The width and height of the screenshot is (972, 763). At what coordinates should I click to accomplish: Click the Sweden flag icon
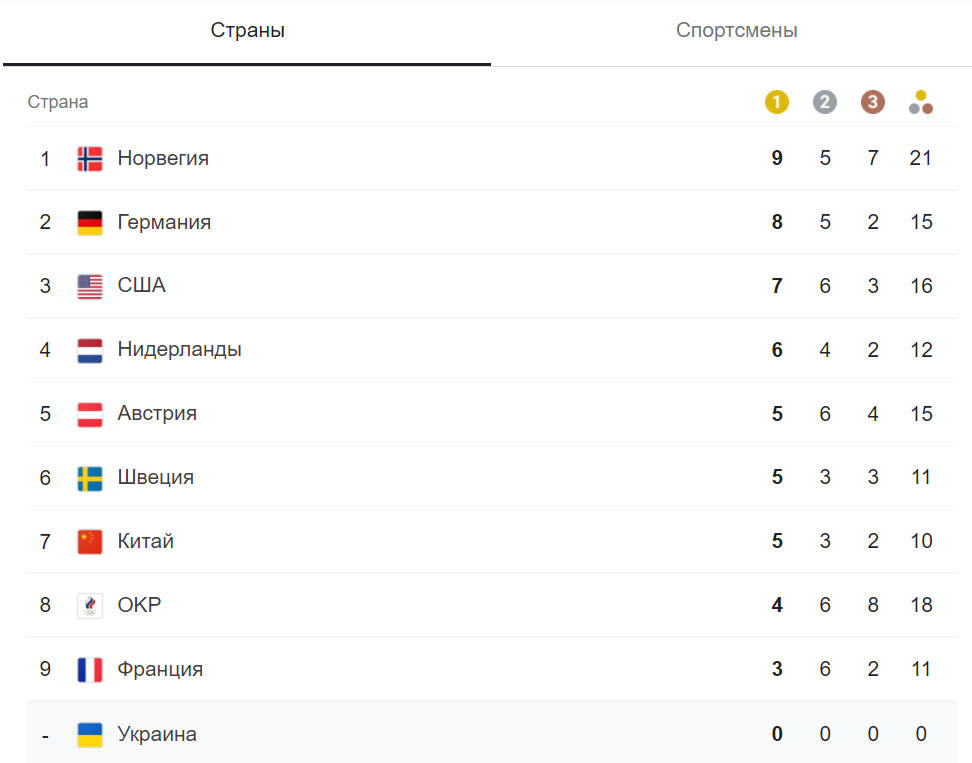click(90, 478)
